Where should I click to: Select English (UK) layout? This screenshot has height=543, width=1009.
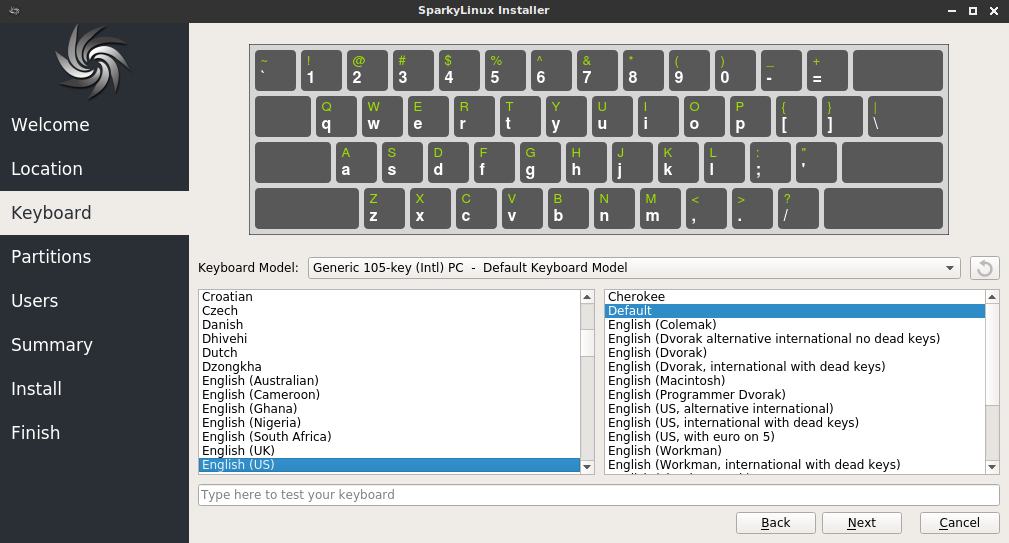click(389, 450)
